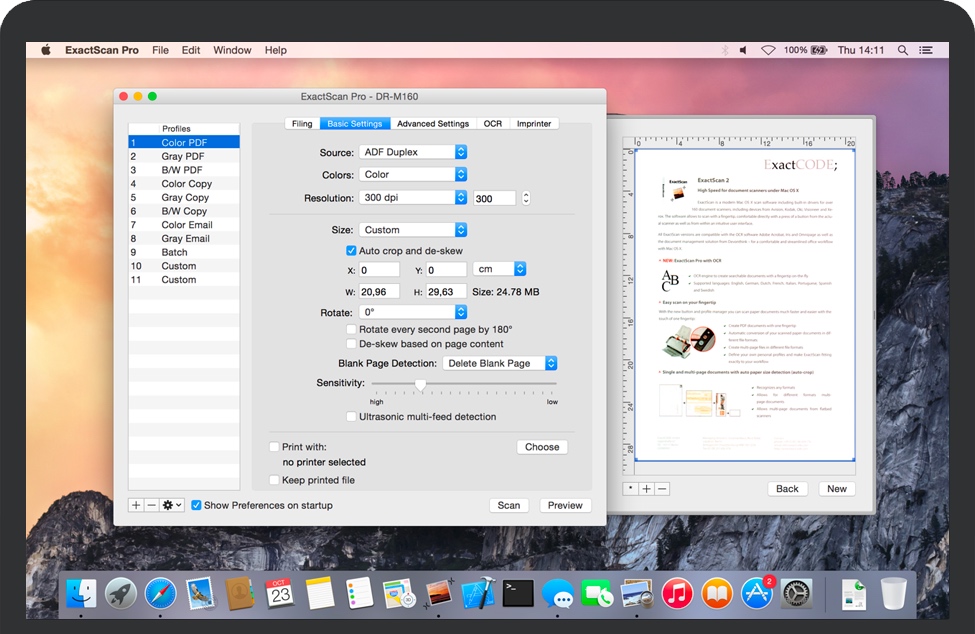Open the Source dropdown showing ADF Duplex

tap(412, 152)
